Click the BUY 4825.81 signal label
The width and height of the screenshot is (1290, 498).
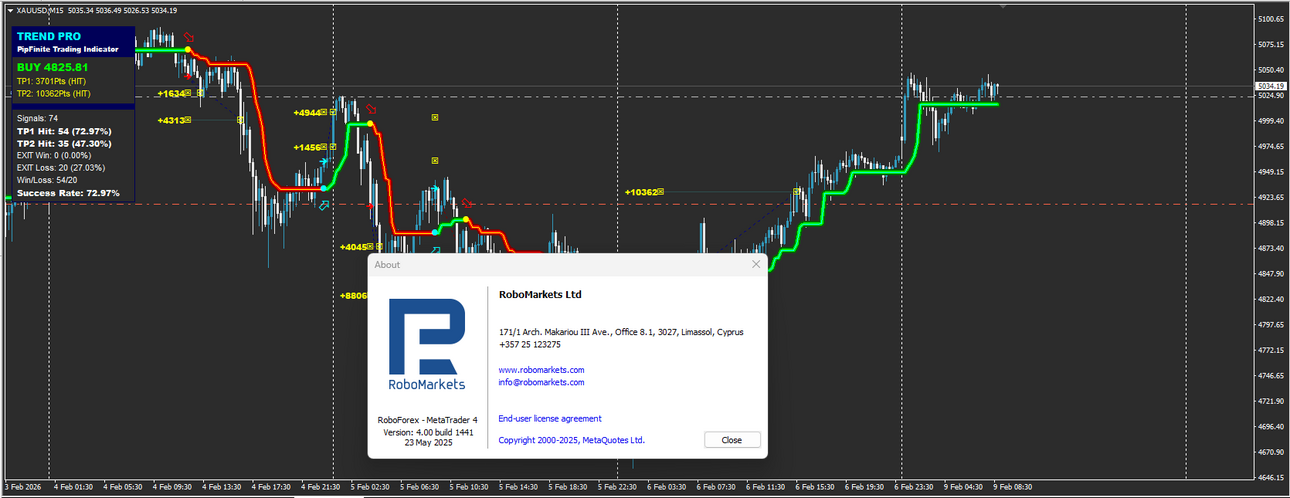pyautogui.click(x=52, y=67)
